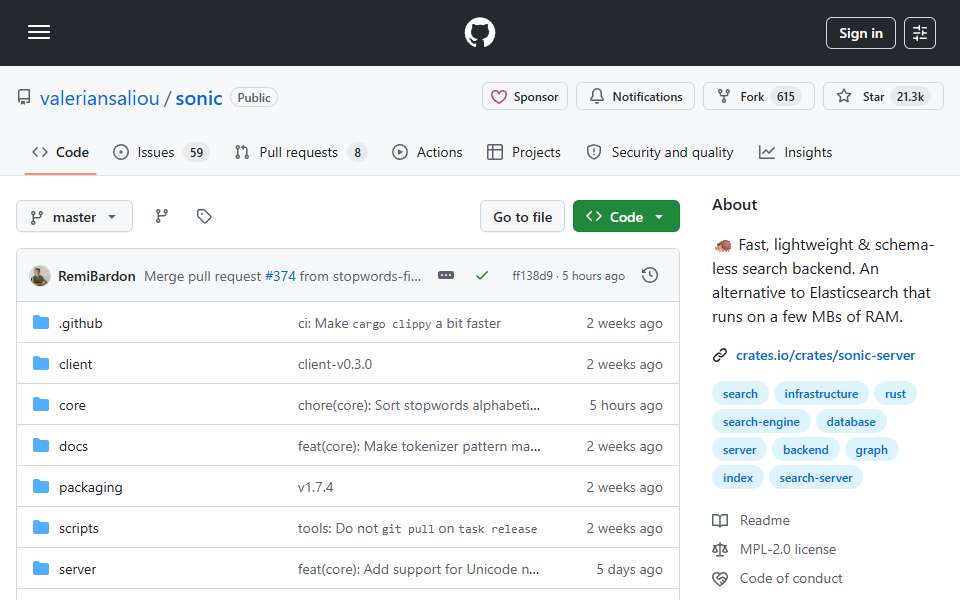This screenshot has width=960, height=600.
Task: View the 615 forks count
Action: click(786, 97)
